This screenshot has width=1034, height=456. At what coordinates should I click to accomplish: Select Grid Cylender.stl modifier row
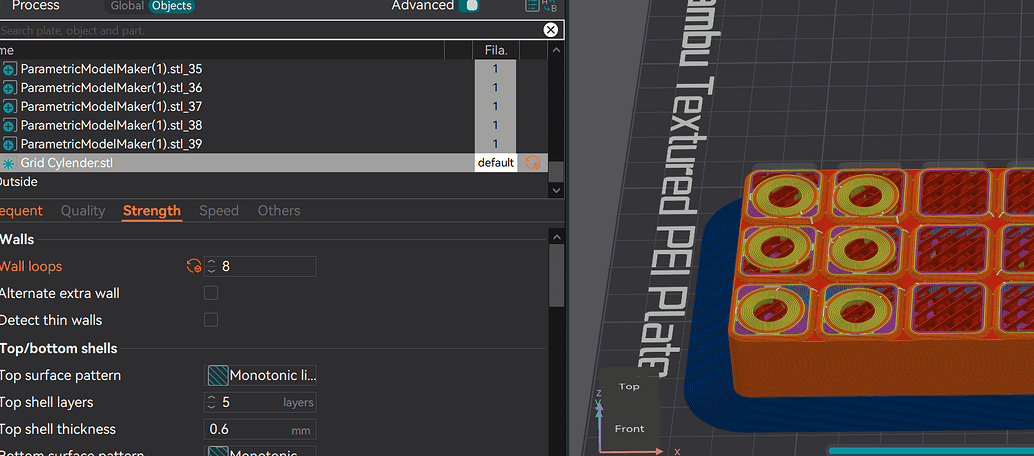[274, 163]
